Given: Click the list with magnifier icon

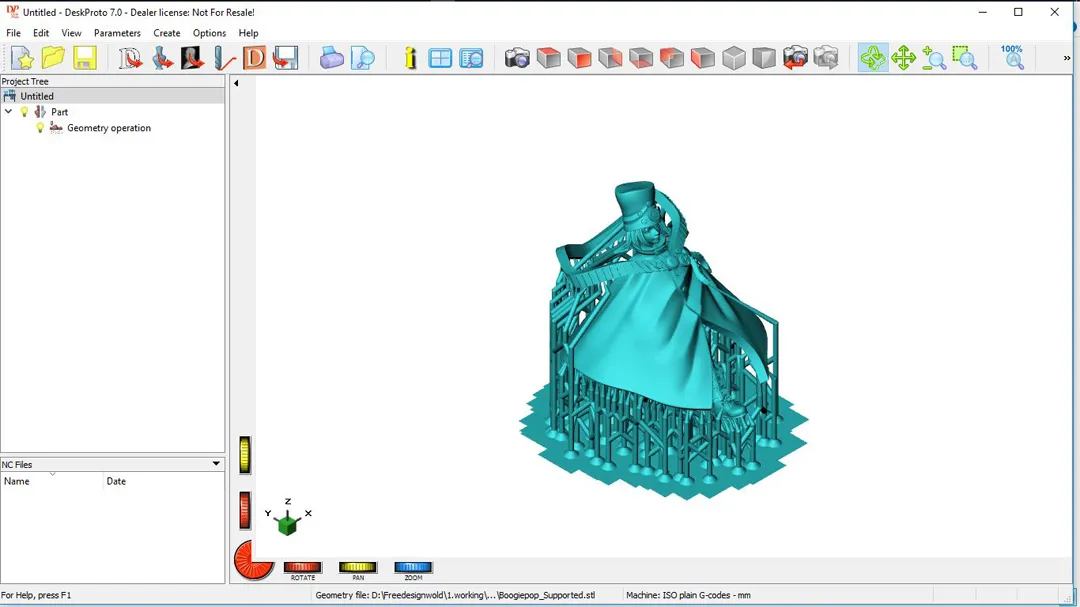Looking at the screenshot, I should click(x=471, y=58).
